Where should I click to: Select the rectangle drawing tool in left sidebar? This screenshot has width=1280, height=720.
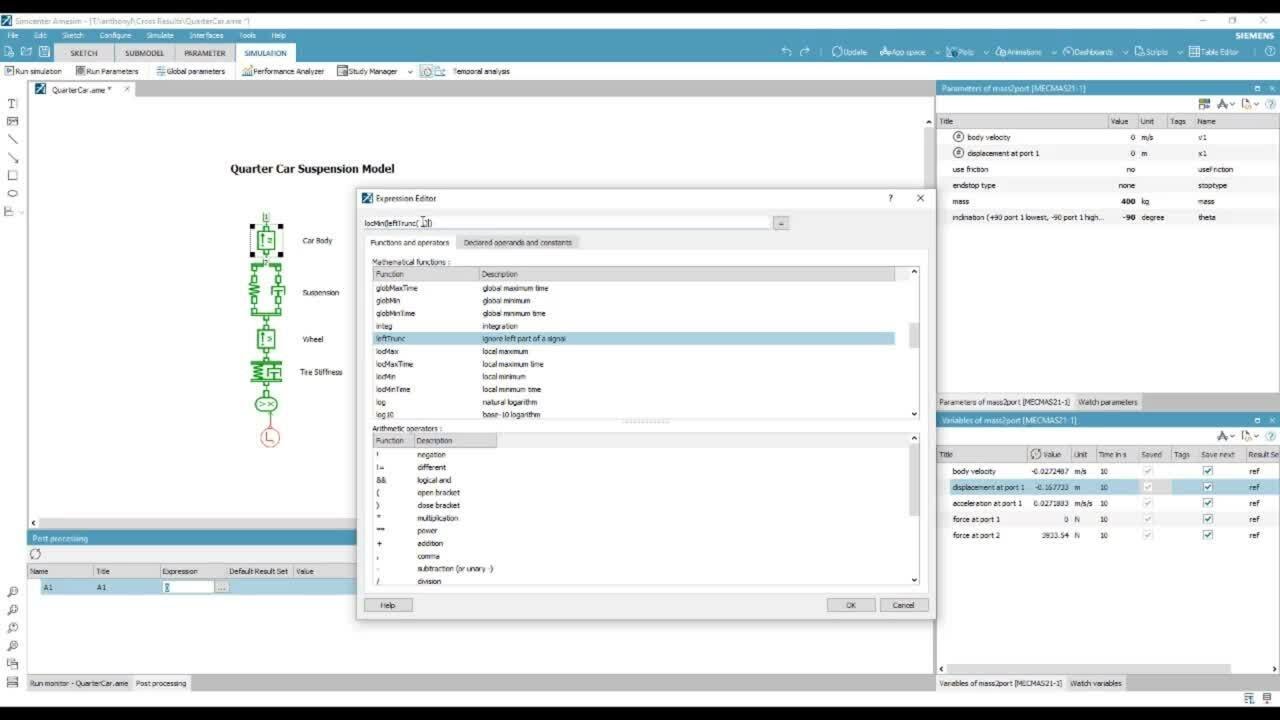[x=12, y=175]
